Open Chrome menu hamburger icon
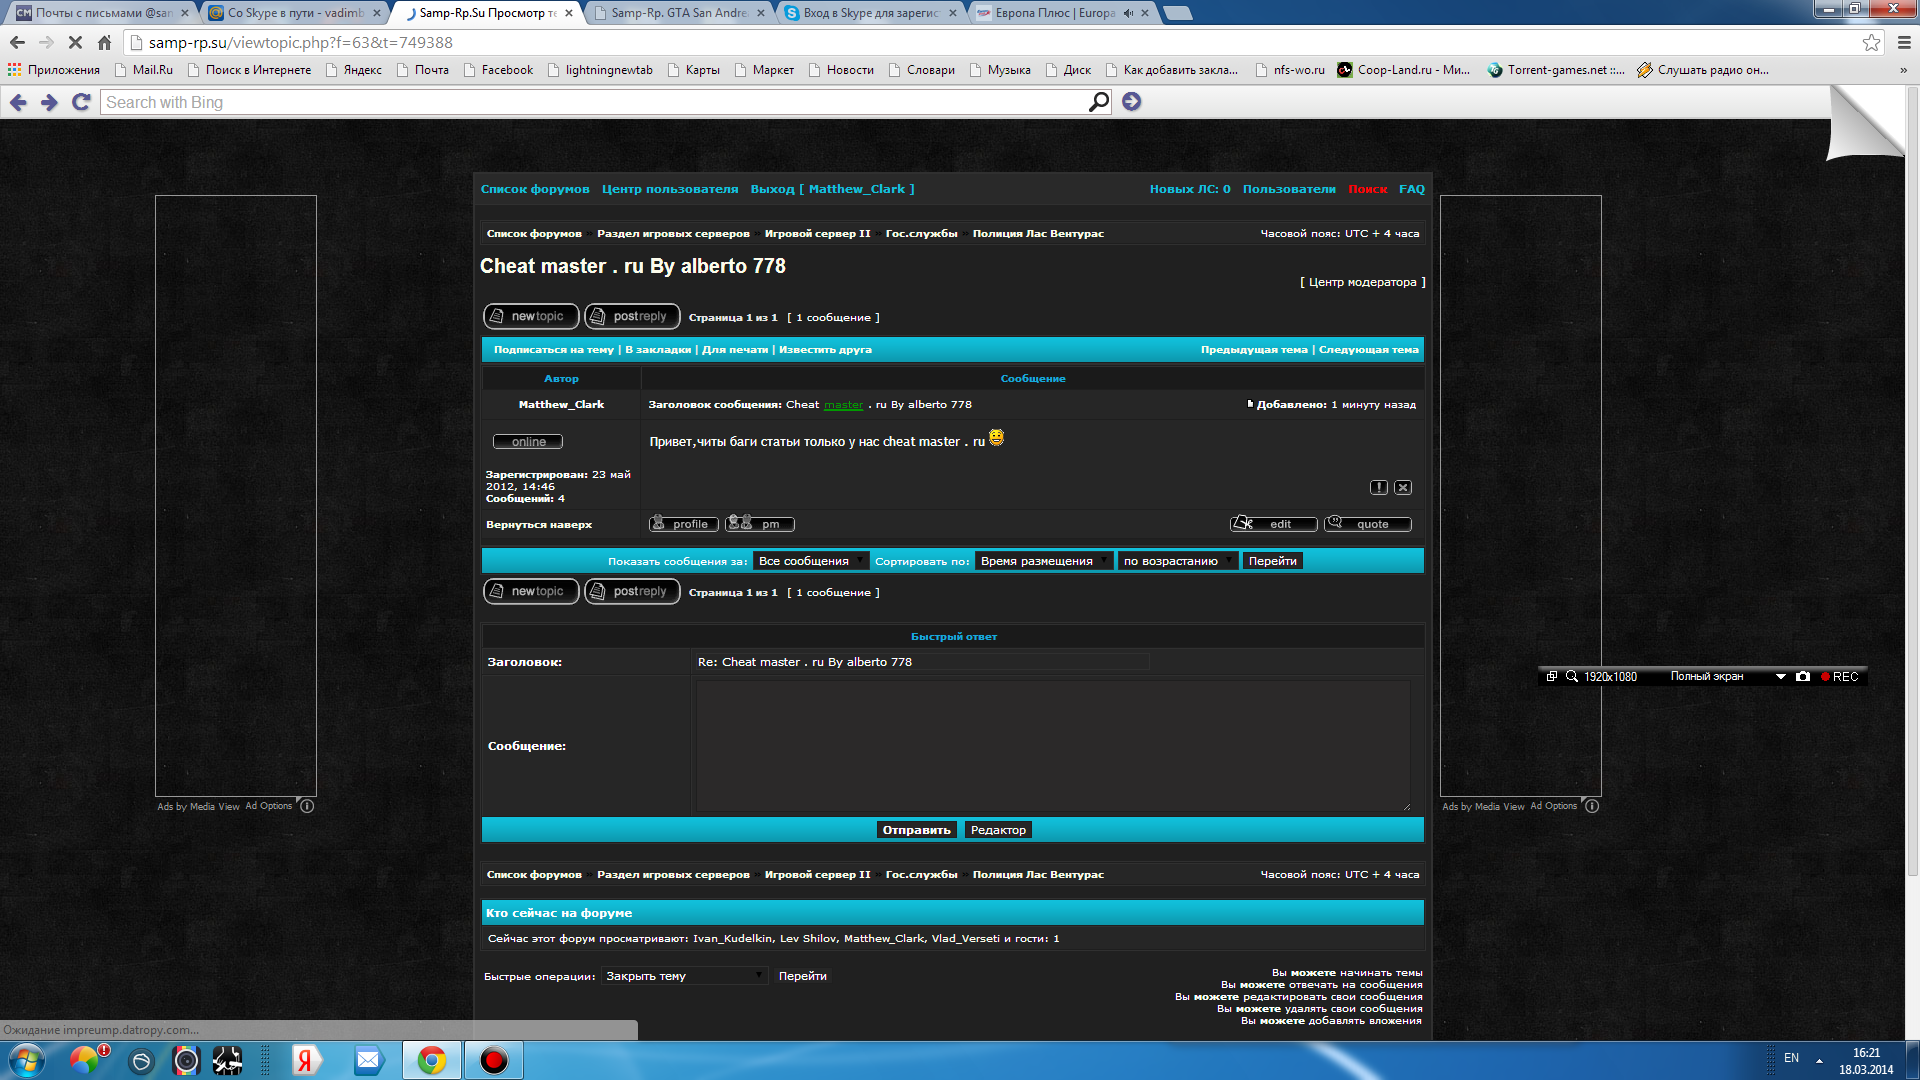This screenshot has height=1080, width=1920. pyautogui.click(x=1903, y=43)
